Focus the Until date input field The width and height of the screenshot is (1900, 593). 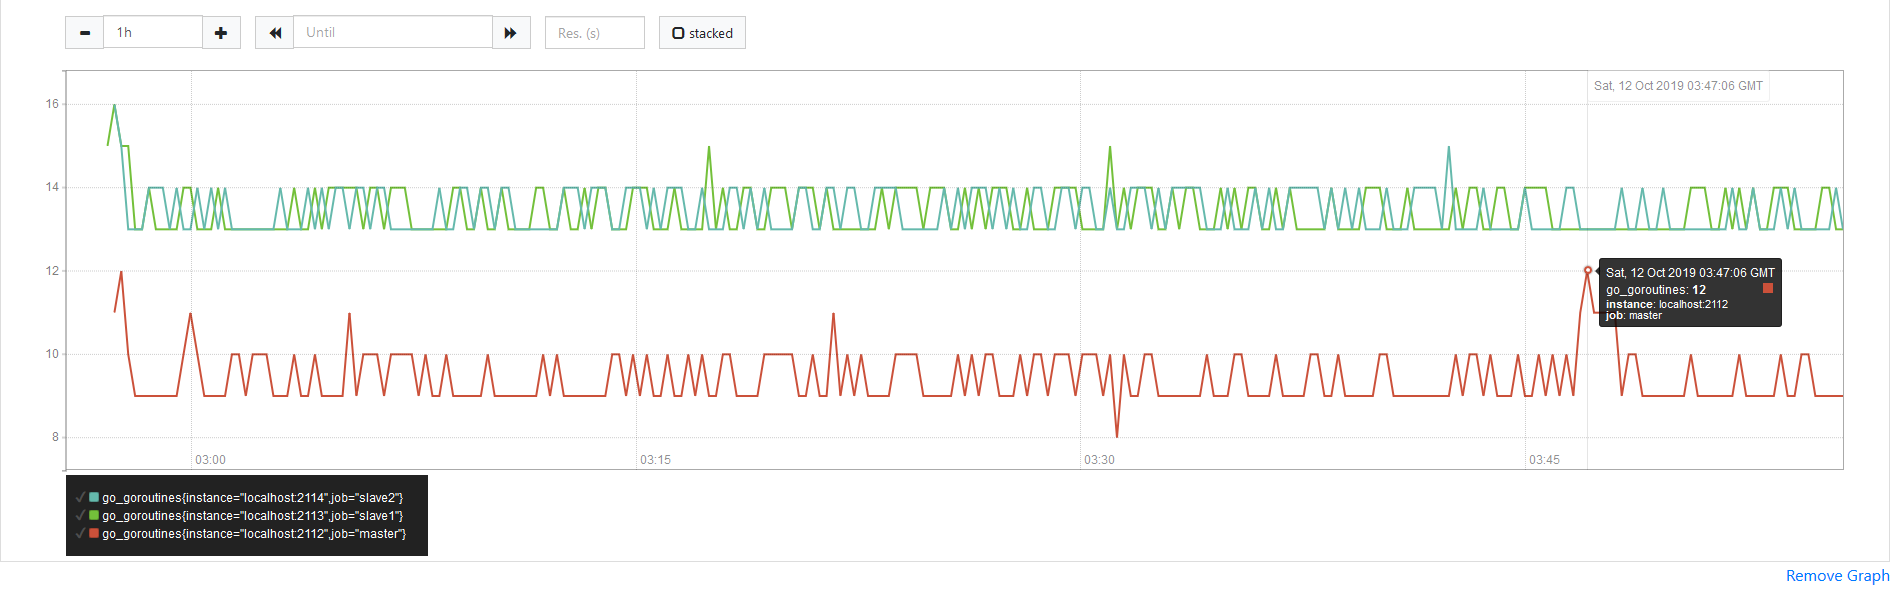(393, 32)
